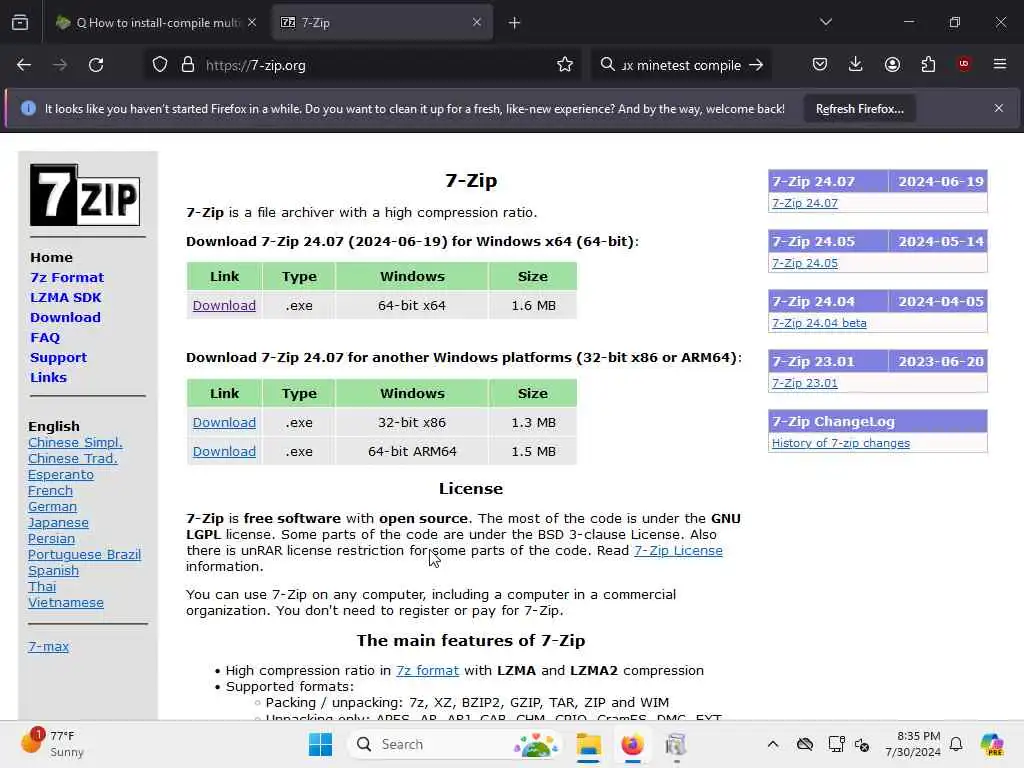Image resolution: width=1024 pixels, height=768 pixels.
Task: Open 7-Zip 23.01 news link
Action: [805, 383]
